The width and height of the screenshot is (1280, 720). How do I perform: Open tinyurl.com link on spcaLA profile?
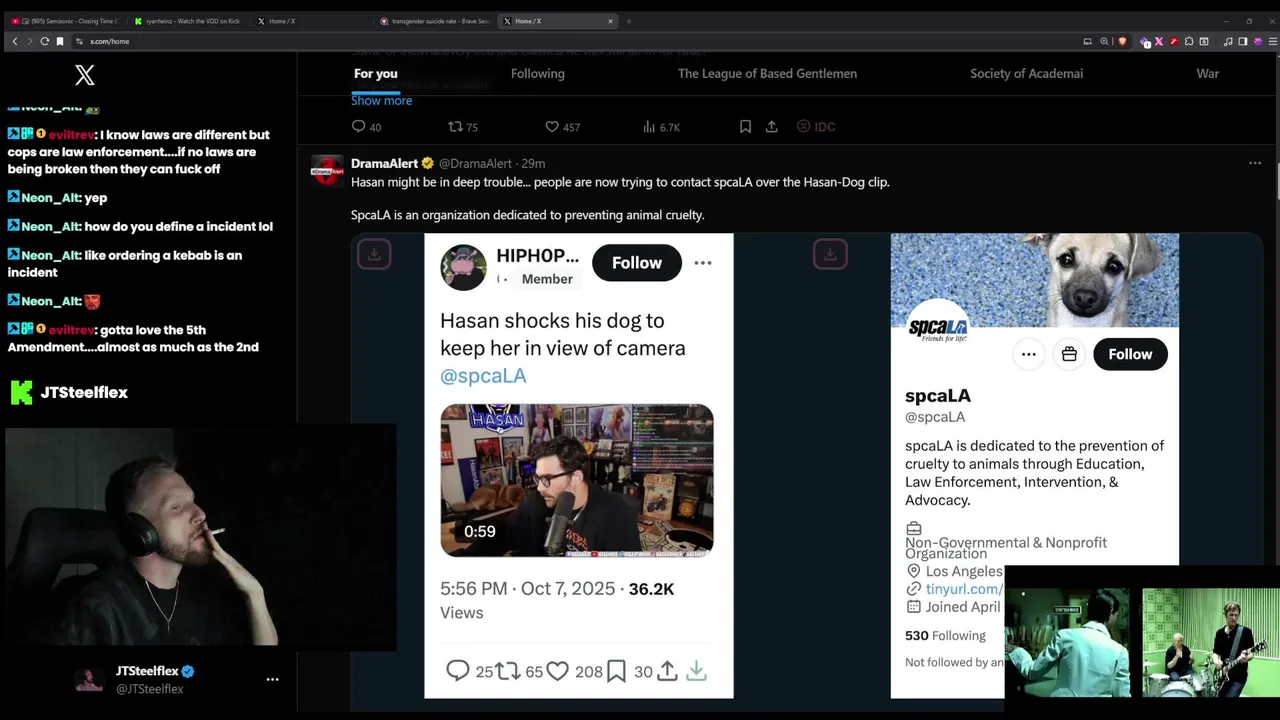pos(964,589)
